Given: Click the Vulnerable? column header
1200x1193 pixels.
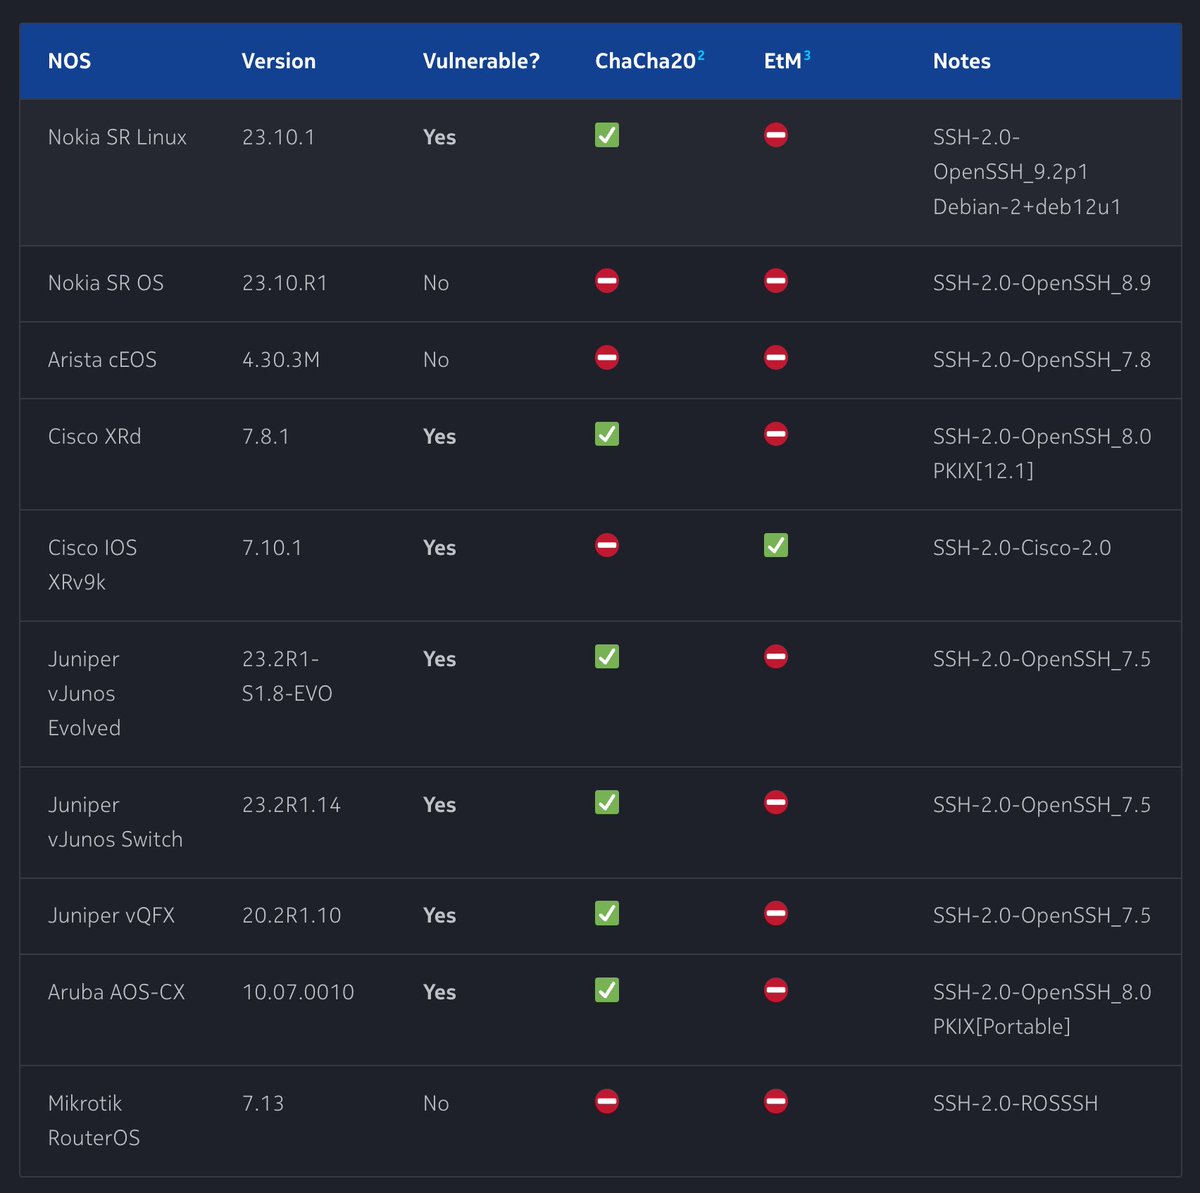Looking at the screenshot, I should pos(481,61).
